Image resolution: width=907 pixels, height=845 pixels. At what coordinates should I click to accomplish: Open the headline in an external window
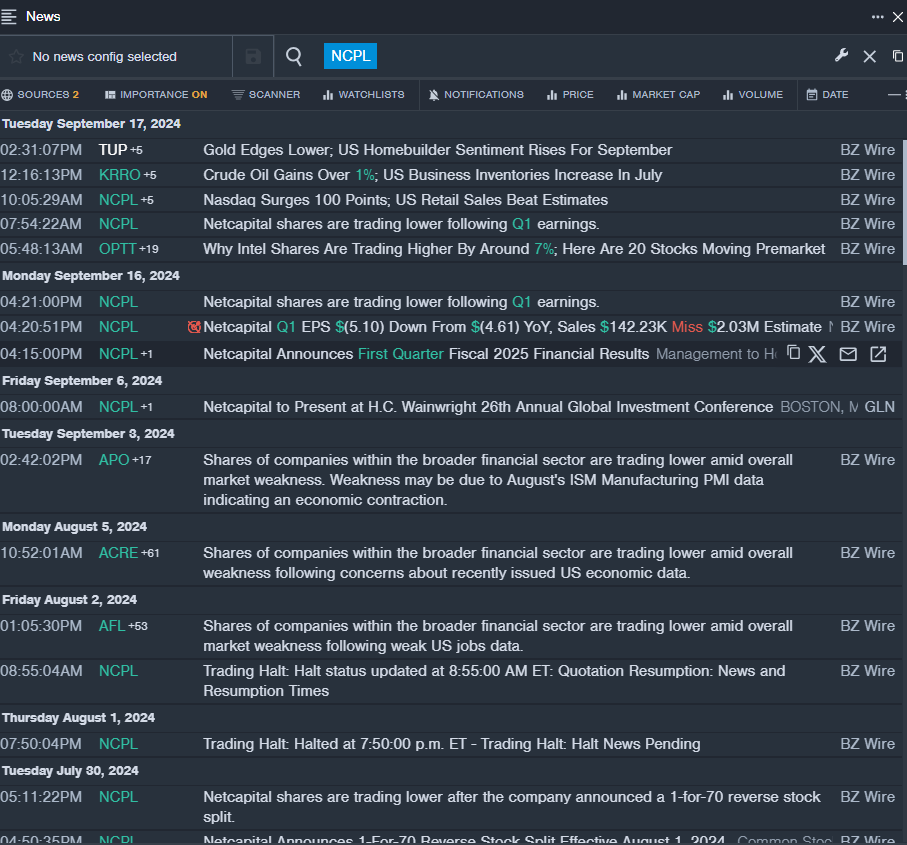click(x=878, y=354)
